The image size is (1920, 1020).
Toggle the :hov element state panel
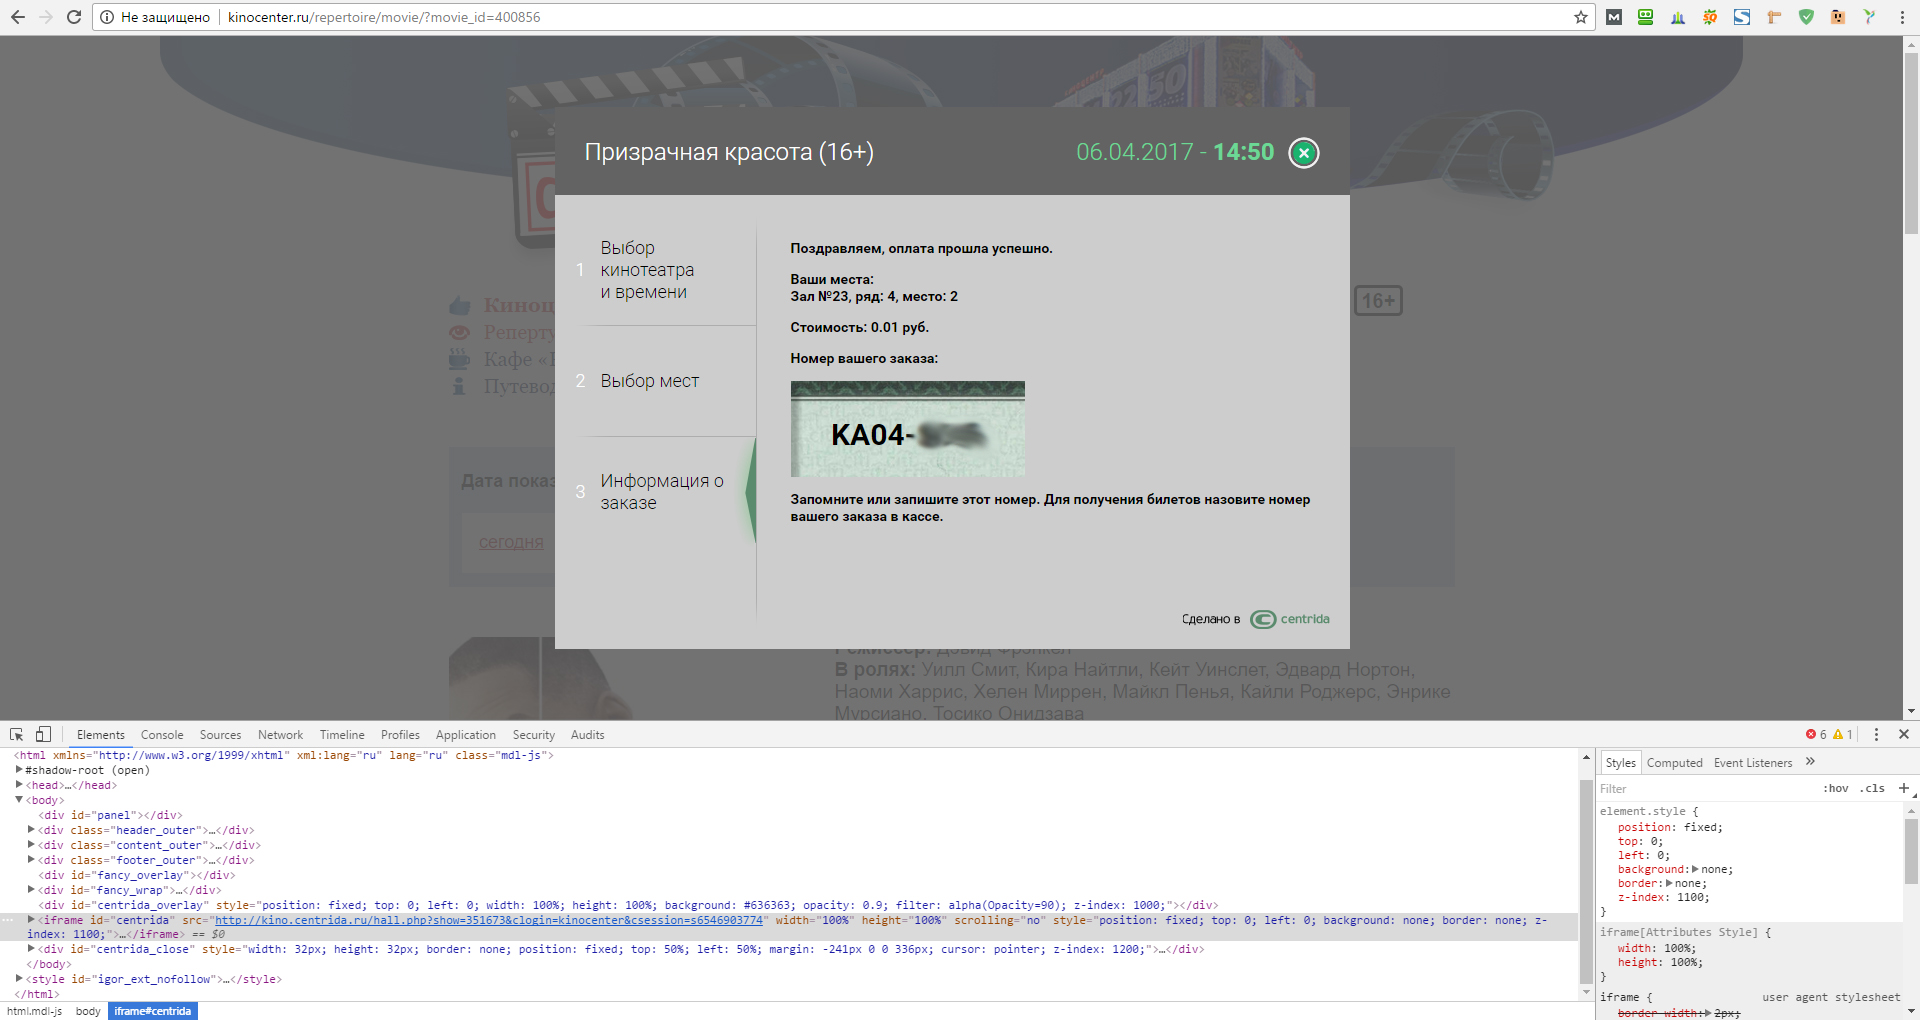point(1835,788)
